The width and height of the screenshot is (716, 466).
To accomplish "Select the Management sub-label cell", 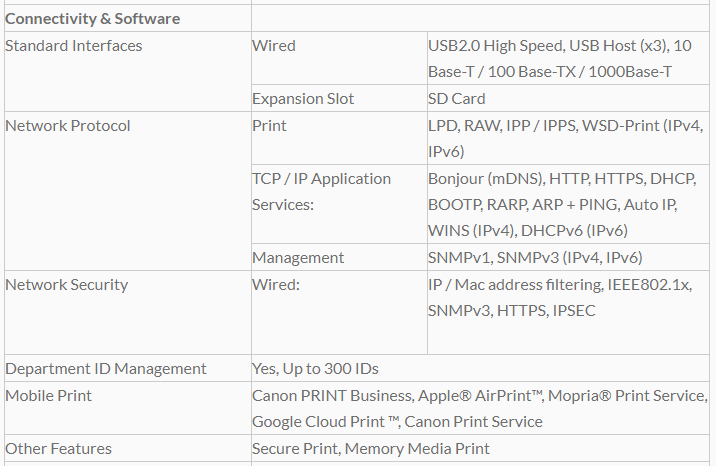I will (298, 257).
